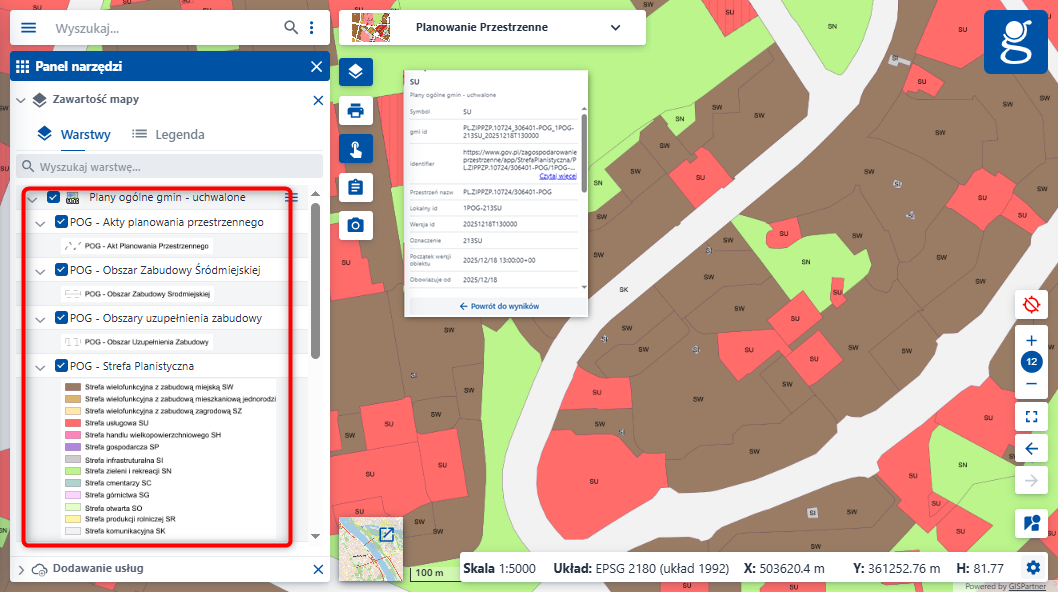The width and height of the screenshot is (1058, 592).
Task: Uncheck Plany ogólne gmin - uchwalone layer
Action: coord(54,198)
